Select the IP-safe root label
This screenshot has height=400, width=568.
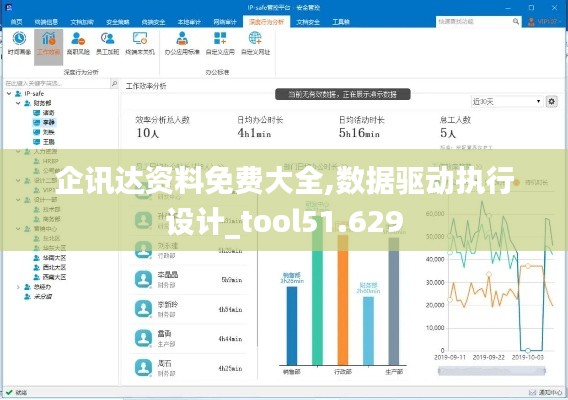pyautogui.click(x=34, y=93)
